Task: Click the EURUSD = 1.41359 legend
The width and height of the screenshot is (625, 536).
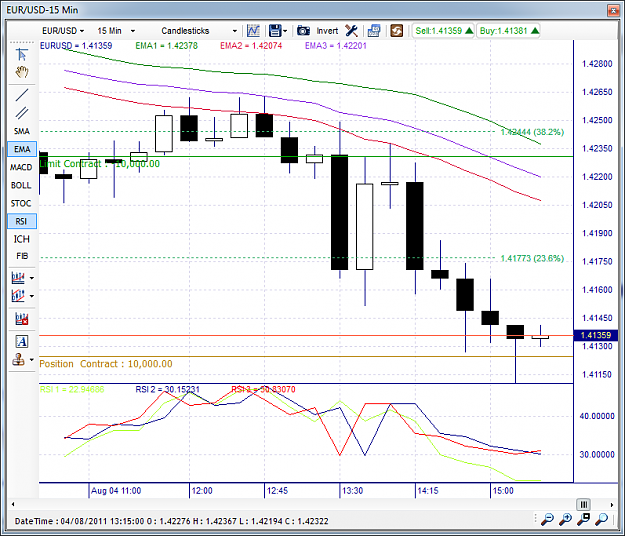Action: point(76,46)
